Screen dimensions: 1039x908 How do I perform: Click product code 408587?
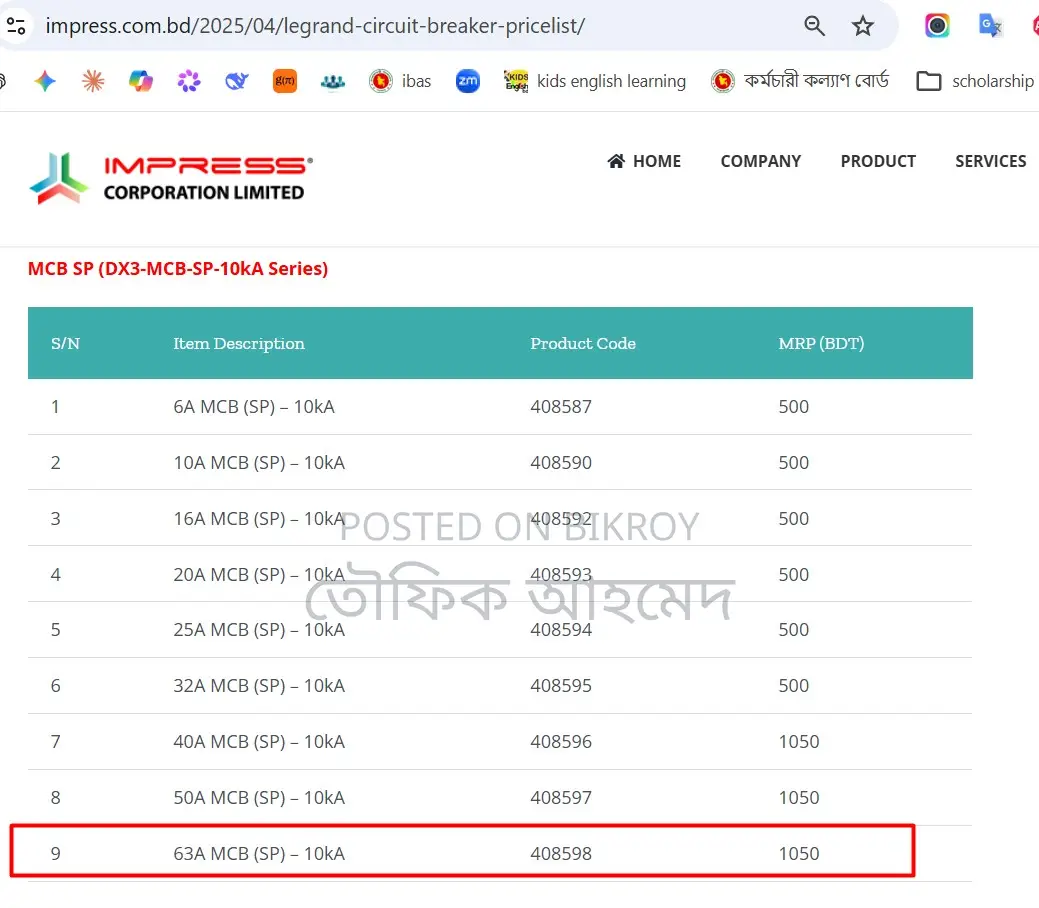pos(561,406)
